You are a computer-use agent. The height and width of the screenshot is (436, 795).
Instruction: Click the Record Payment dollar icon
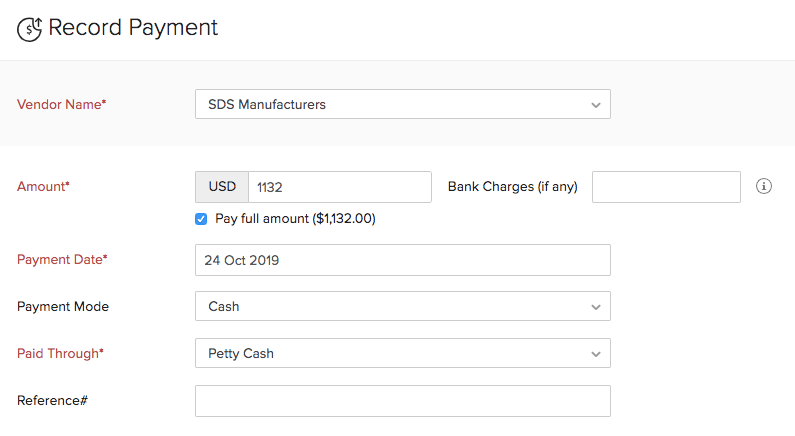click(x=30, y=29)
